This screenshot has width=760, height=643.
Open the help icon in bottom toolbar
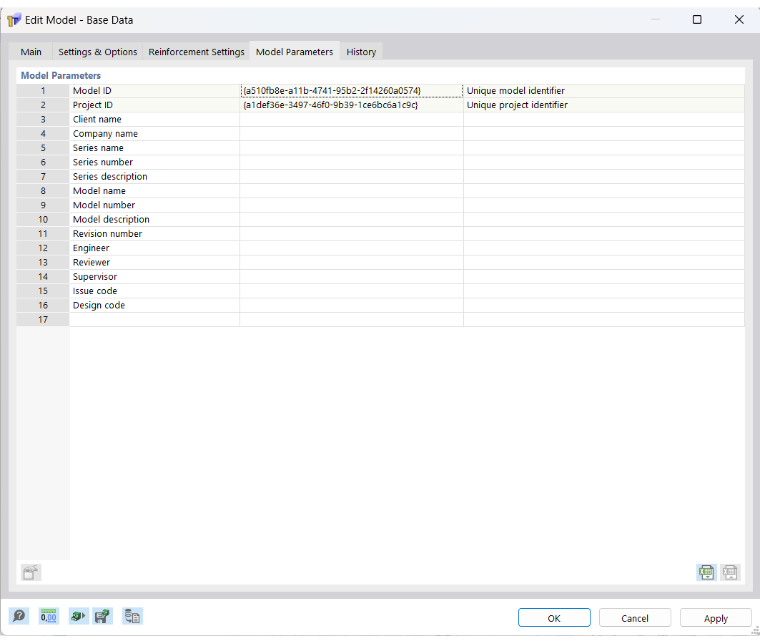(x=19, y=616)
